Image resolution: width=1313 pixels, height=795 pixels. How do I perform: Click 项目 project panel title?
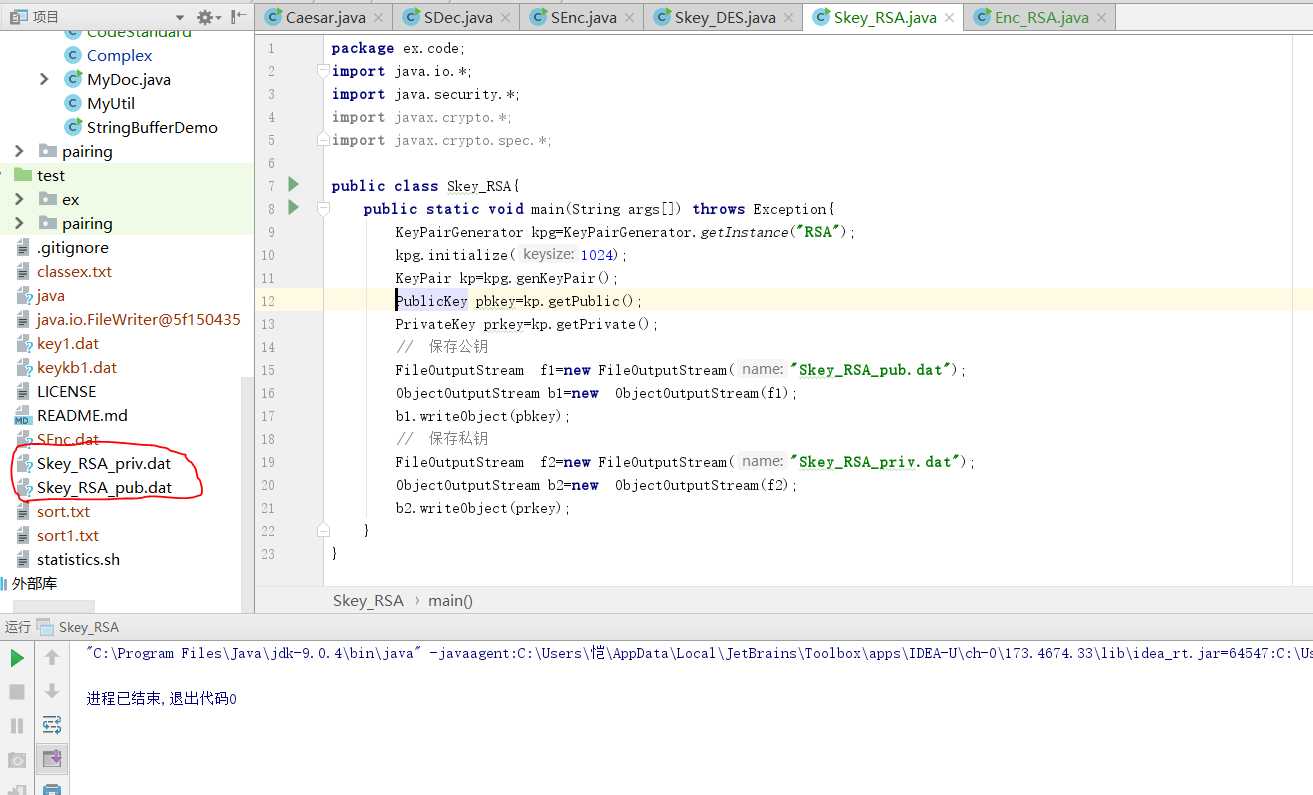(x=46, y=17)
